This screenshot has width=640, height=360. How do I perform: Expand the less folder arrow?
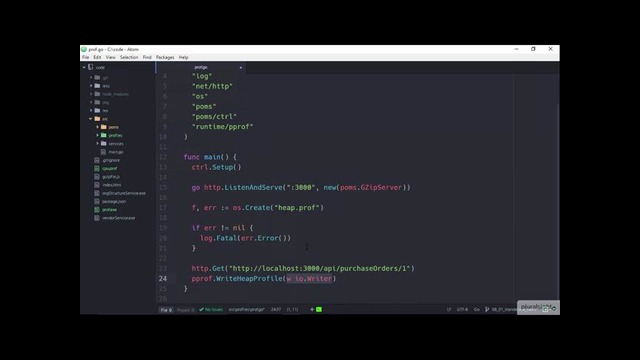pos(91,86)
